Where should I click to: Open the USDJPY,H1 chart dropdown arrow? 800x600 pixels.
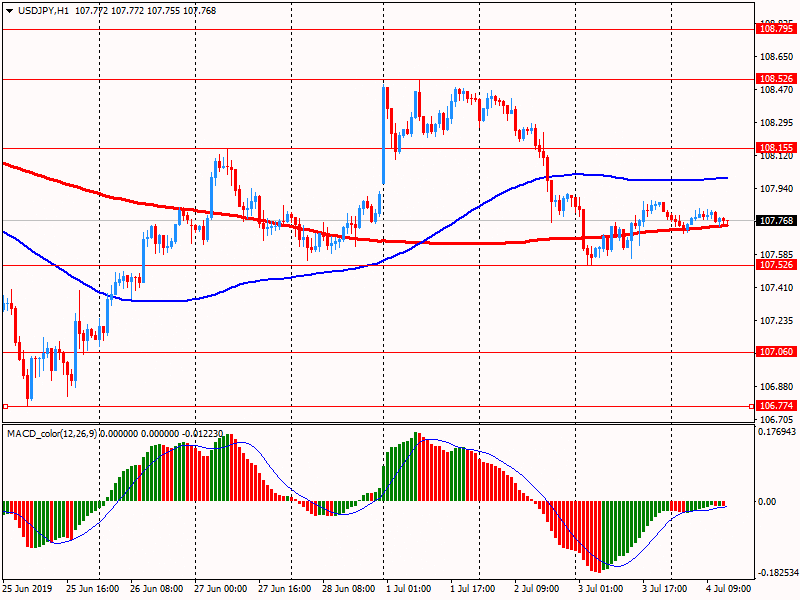coord(9,11)
